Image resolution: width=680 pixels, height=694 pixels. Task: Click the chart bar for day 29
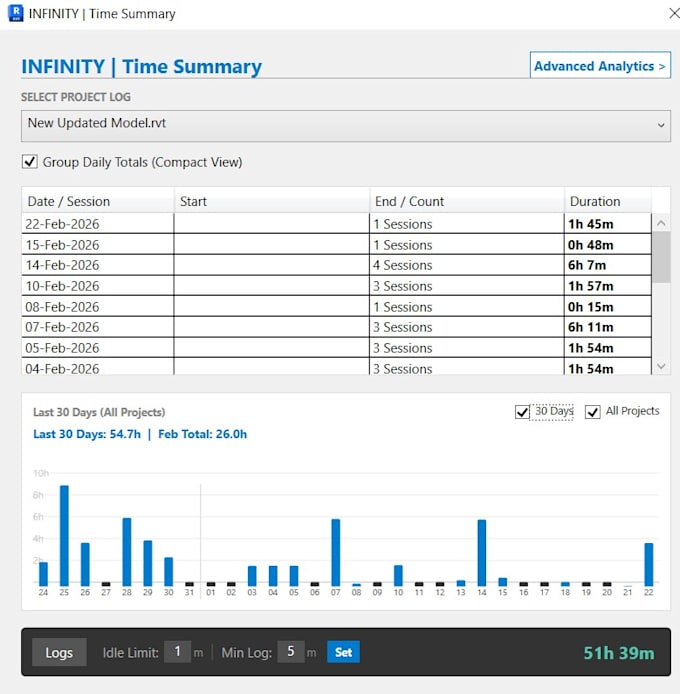click(148, 563)
